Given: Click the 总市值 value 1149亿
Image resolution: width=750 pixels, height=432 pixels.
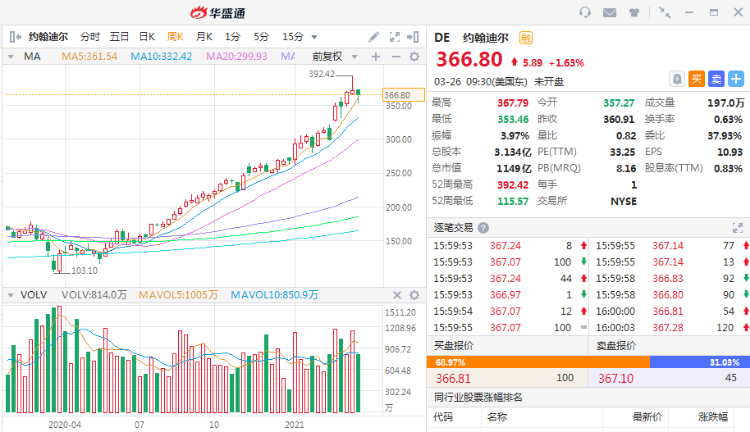Looking at the screenshot, I should [514, 168].
